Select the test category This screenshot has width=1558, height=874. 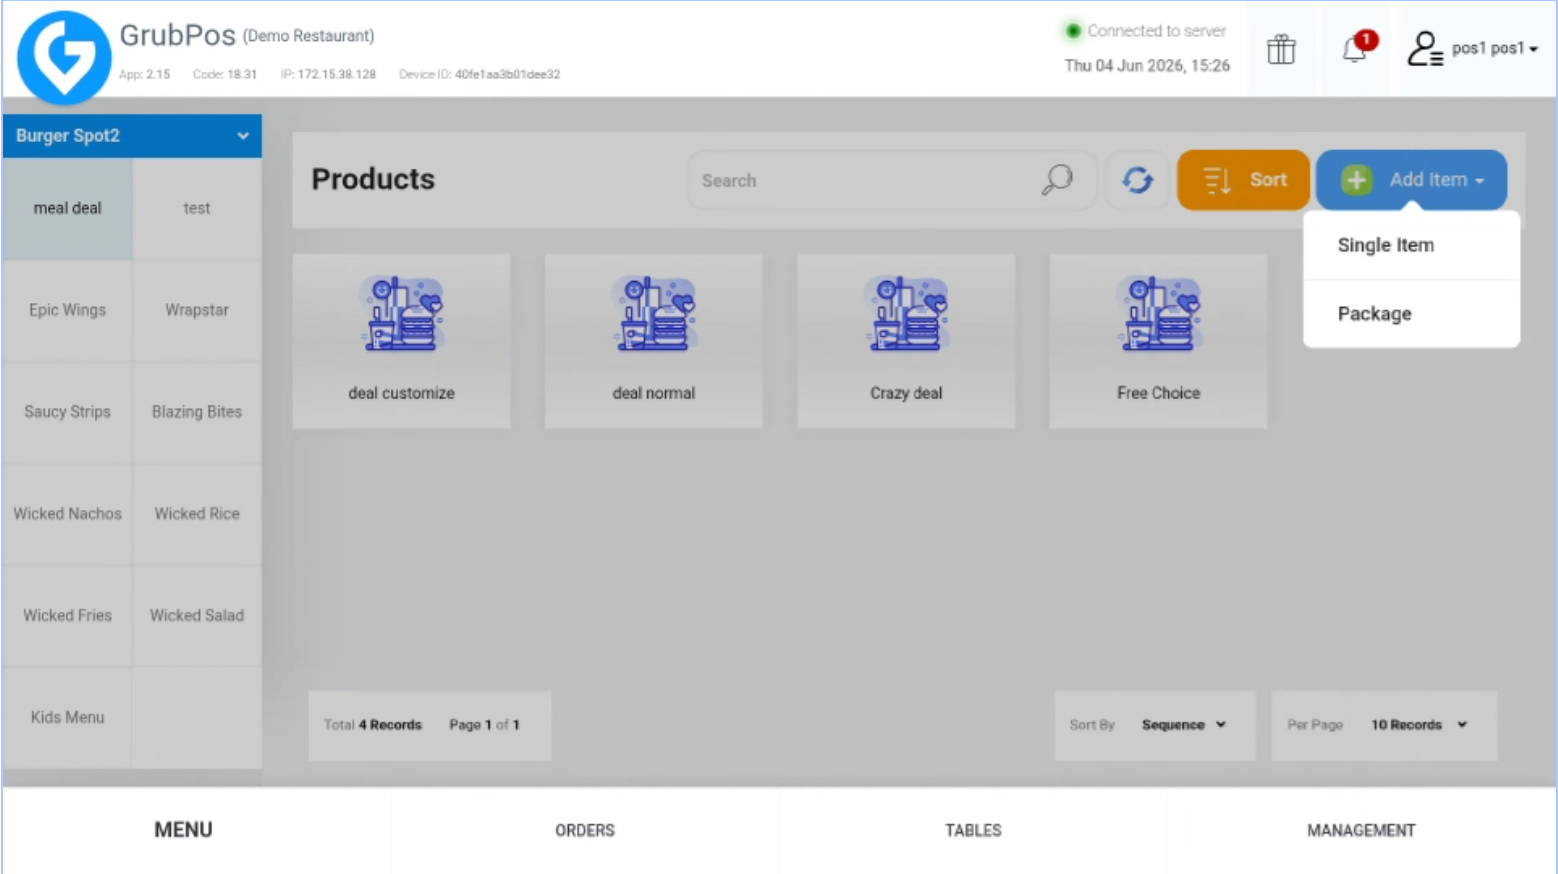click(197, 208)
